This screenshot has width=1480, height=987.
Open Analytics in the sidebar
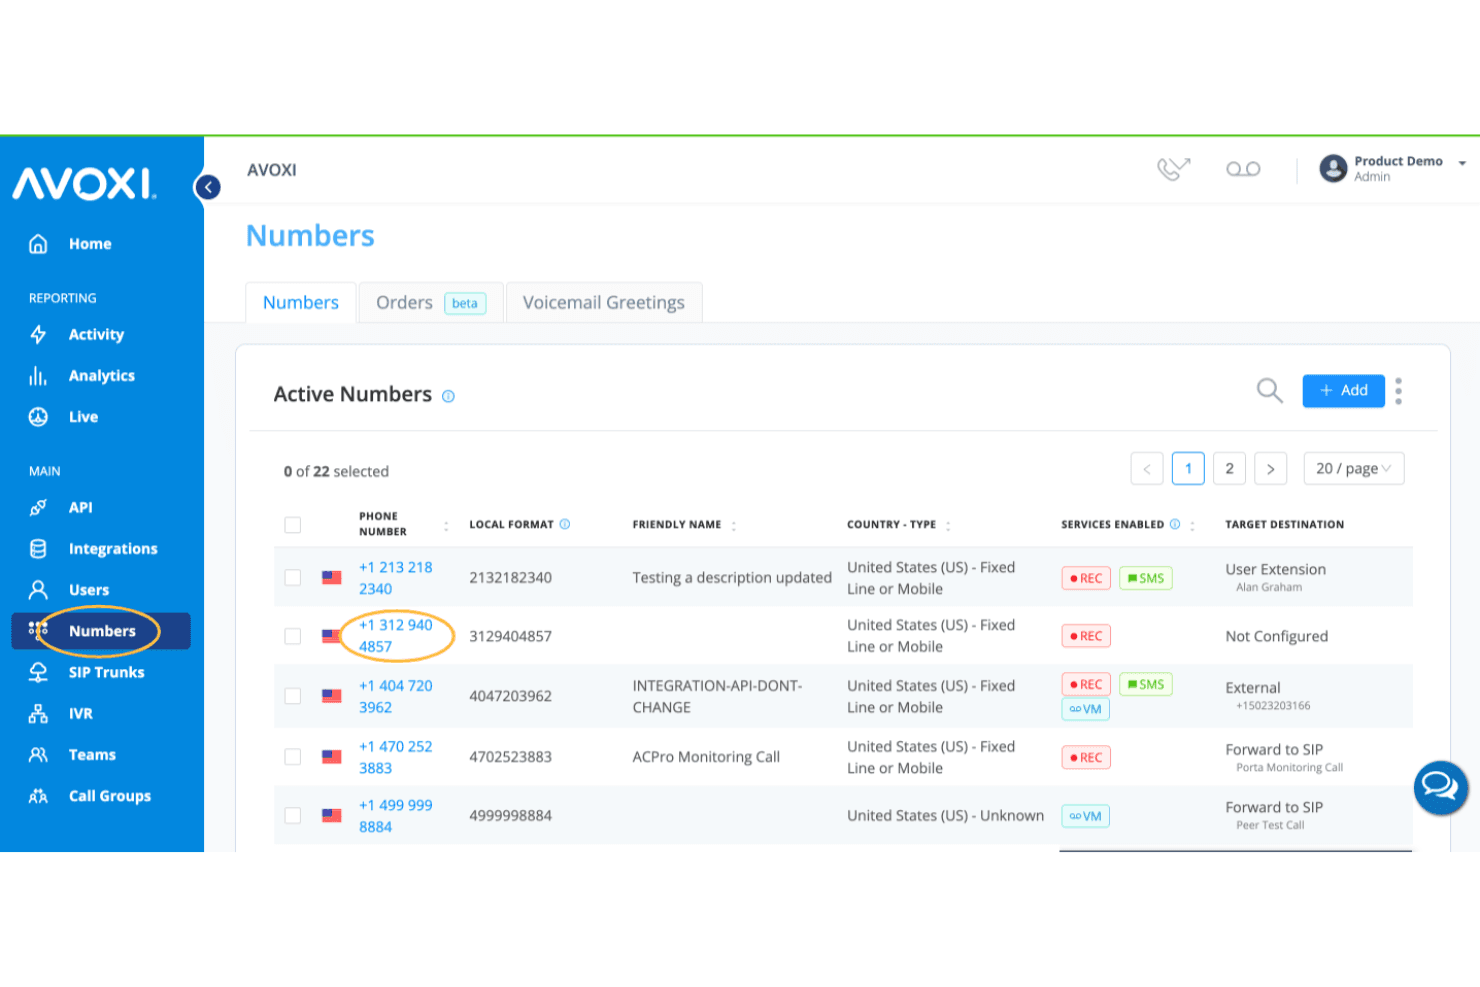(101, 376)
